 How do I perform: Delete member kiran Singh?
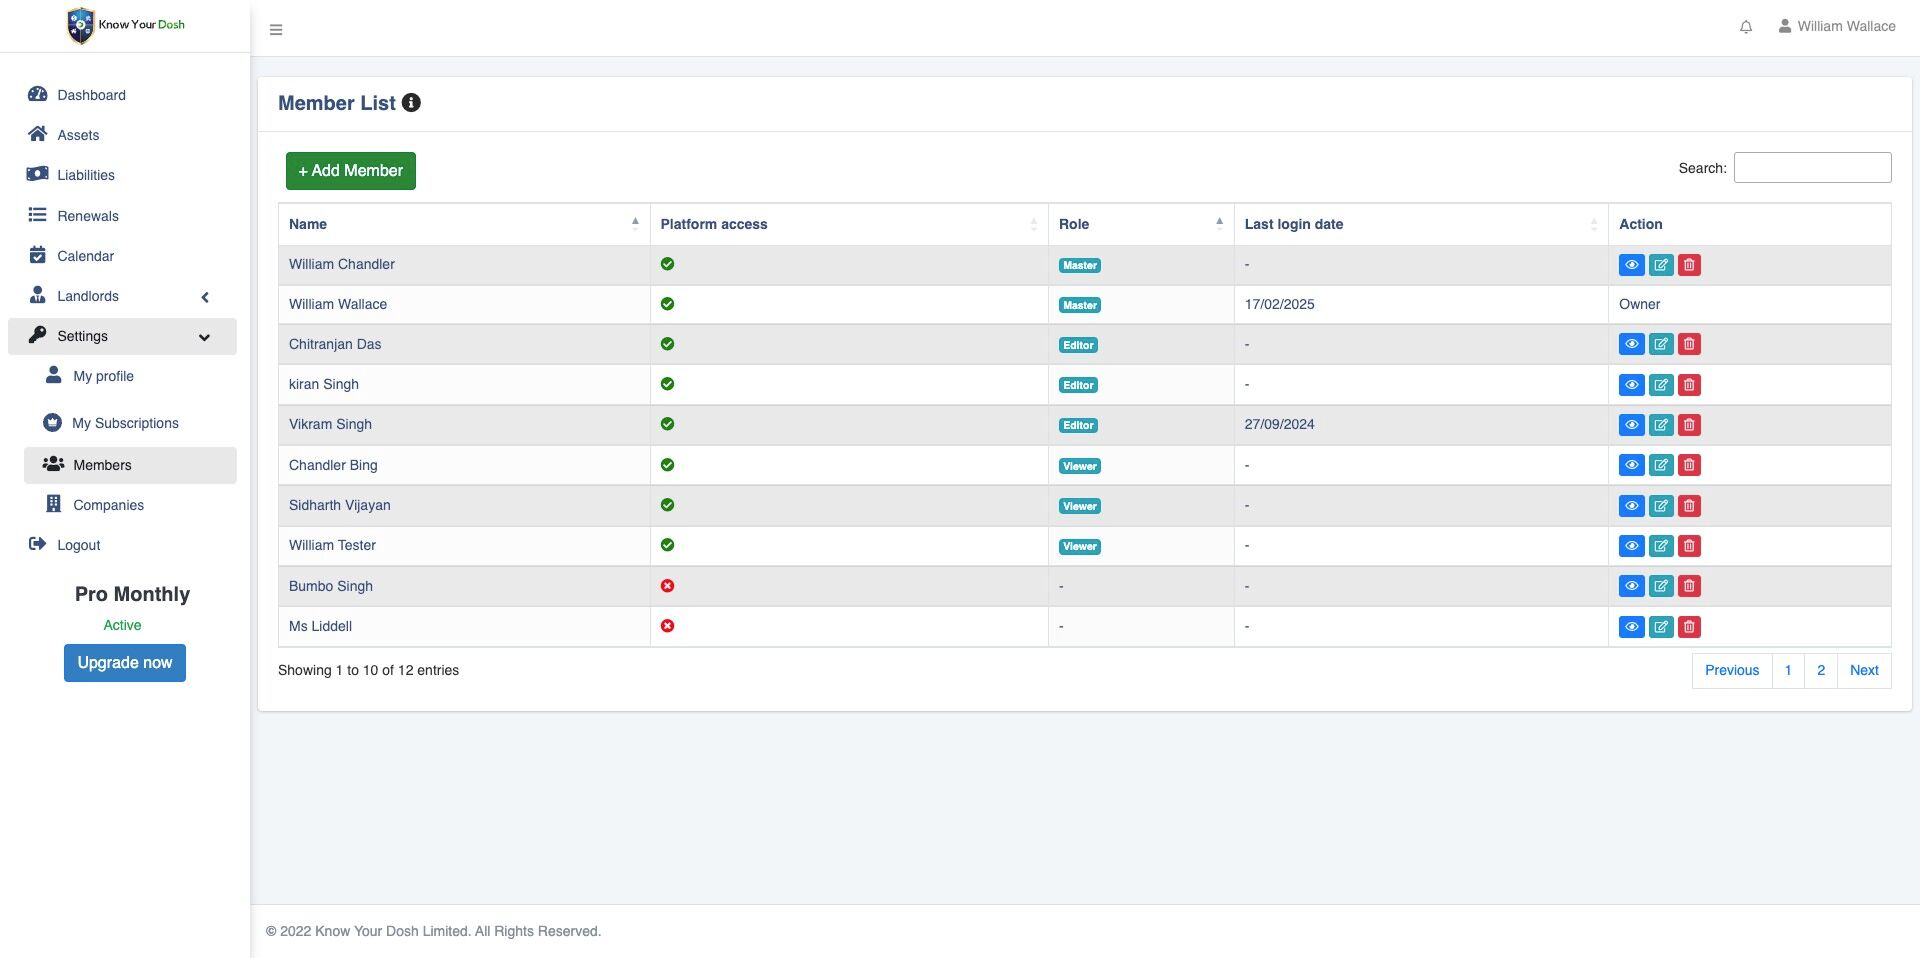pyautogui.click(x=1689, y=385)
